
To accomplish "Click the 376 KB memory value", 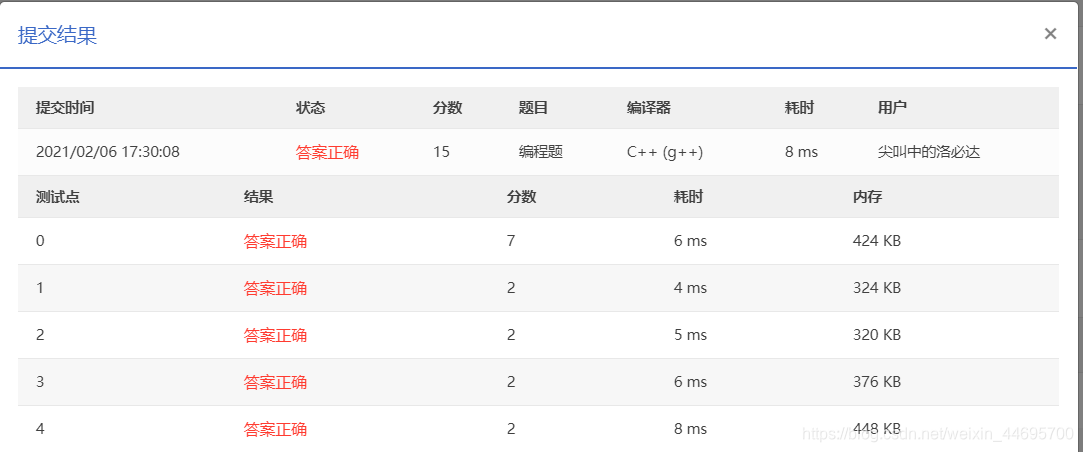I will click(x=877, y=382).
